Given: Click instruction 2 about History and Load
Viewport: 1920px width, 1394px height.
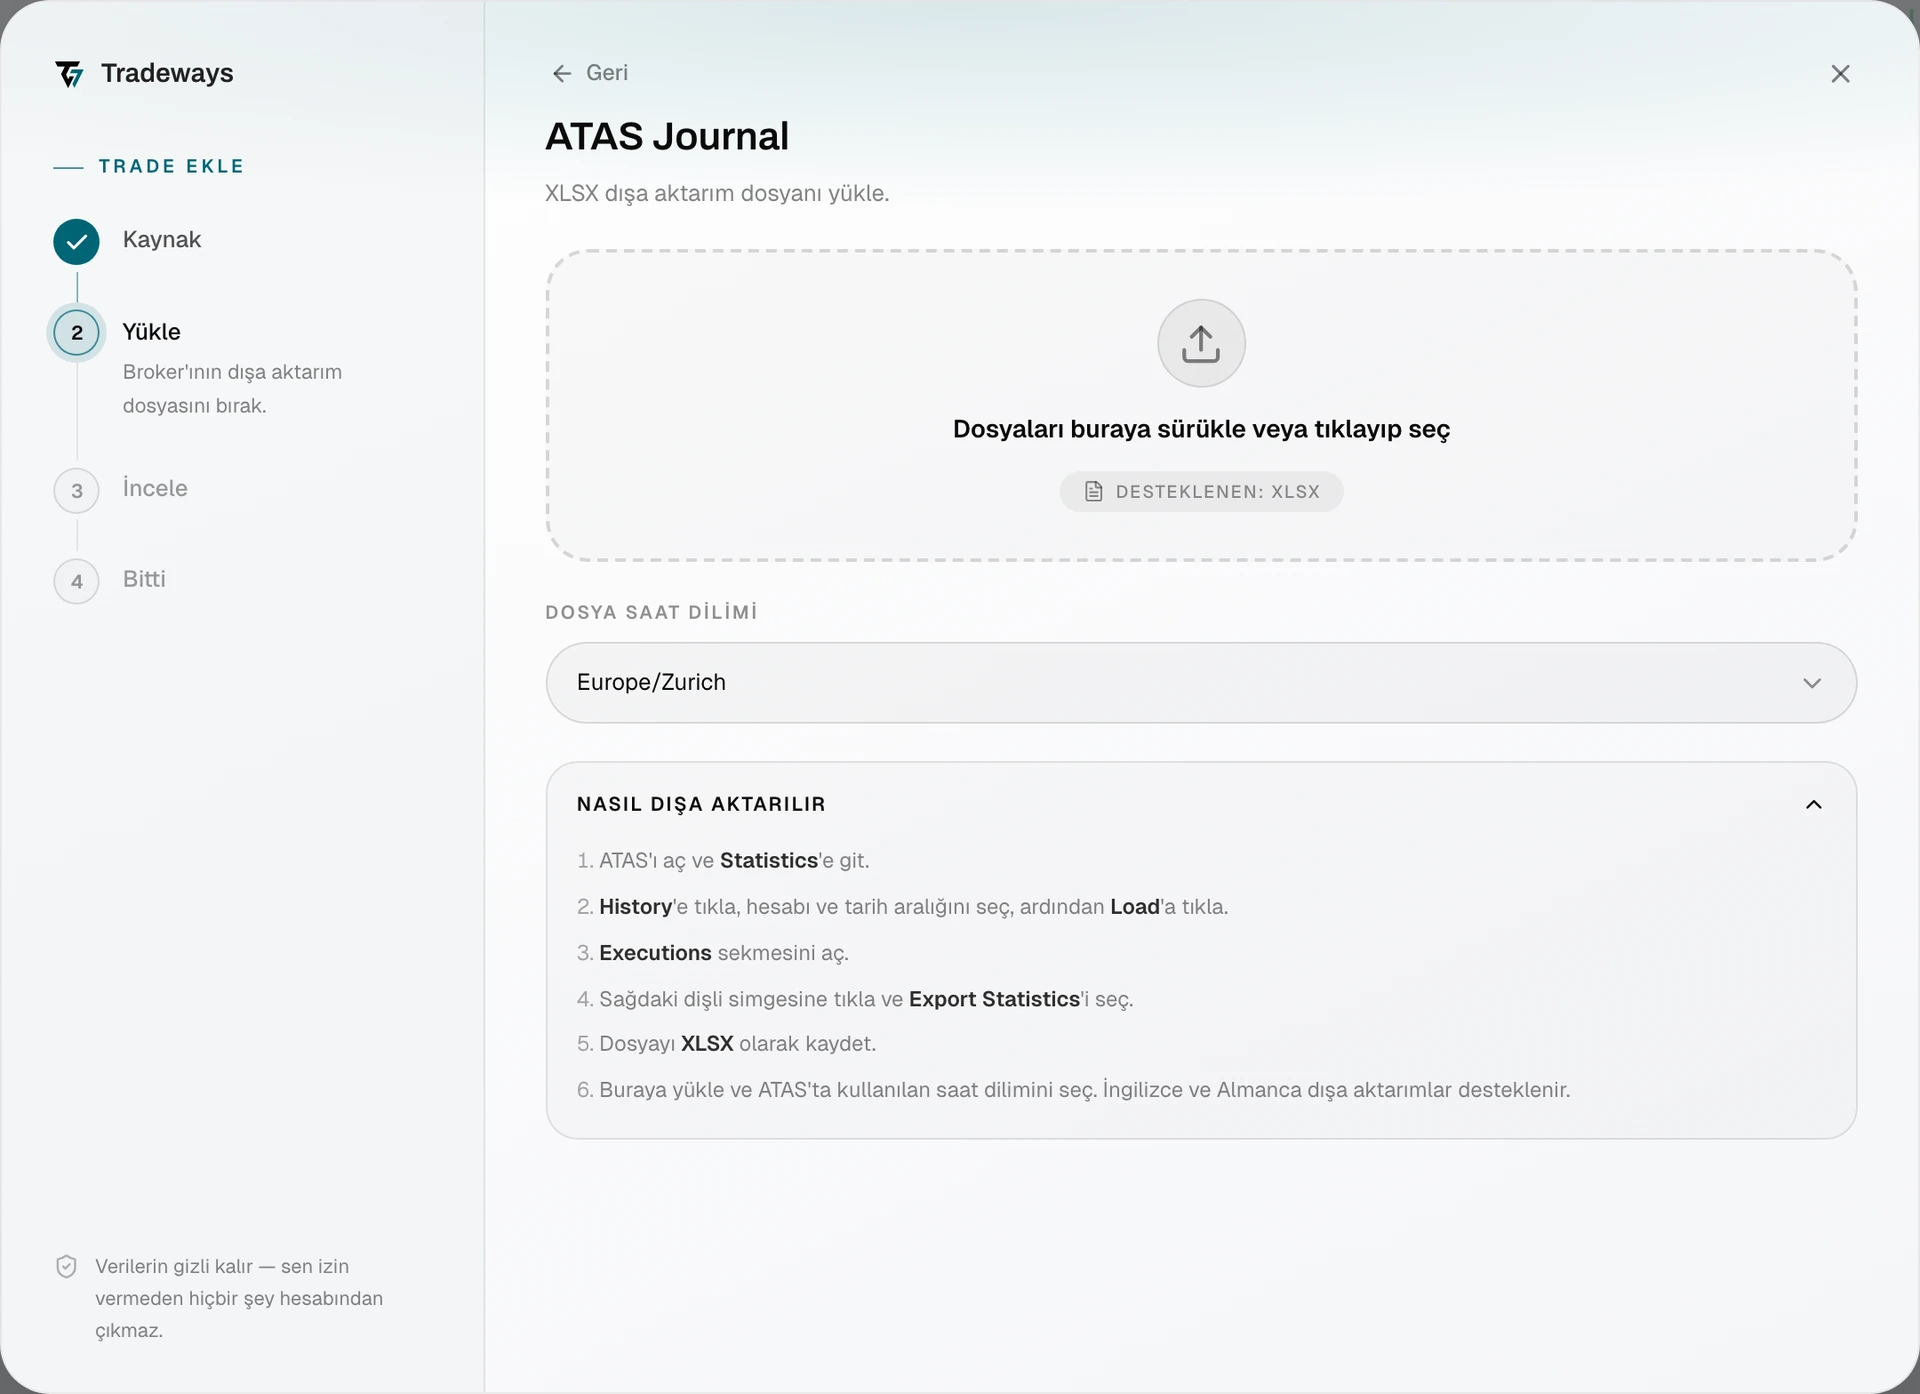Looking at the screenshot, I should pyautogui.click(x=902, y=907).
